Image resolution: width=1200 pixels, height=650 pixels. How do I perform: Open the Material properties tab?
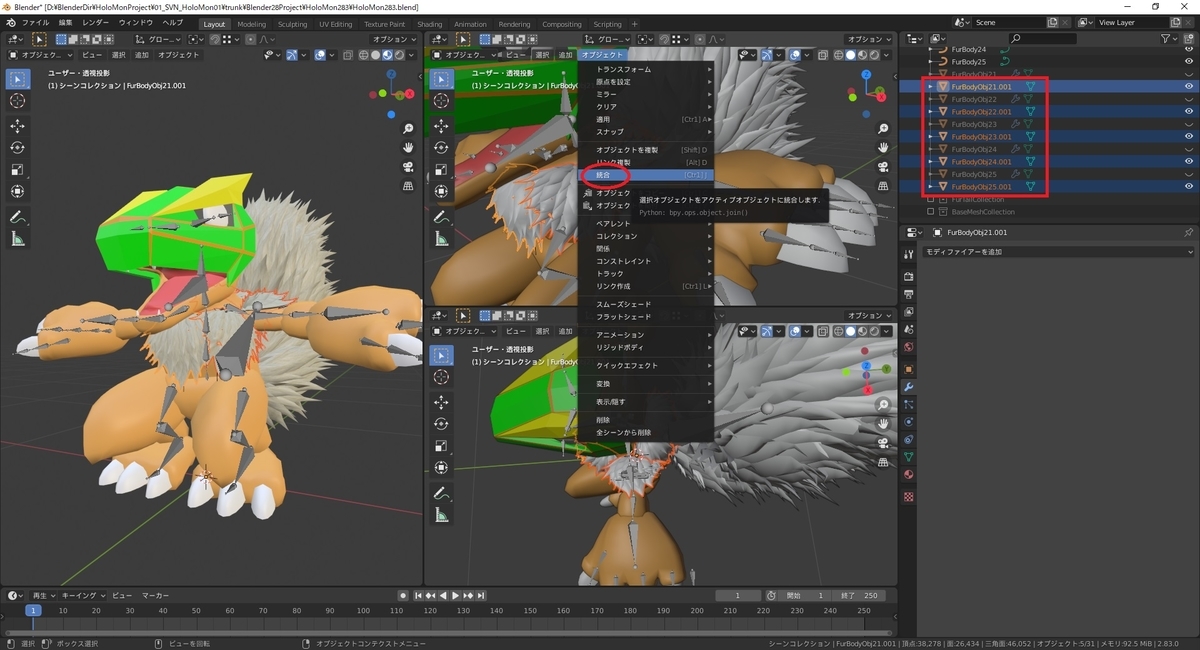tap(908, 475)
